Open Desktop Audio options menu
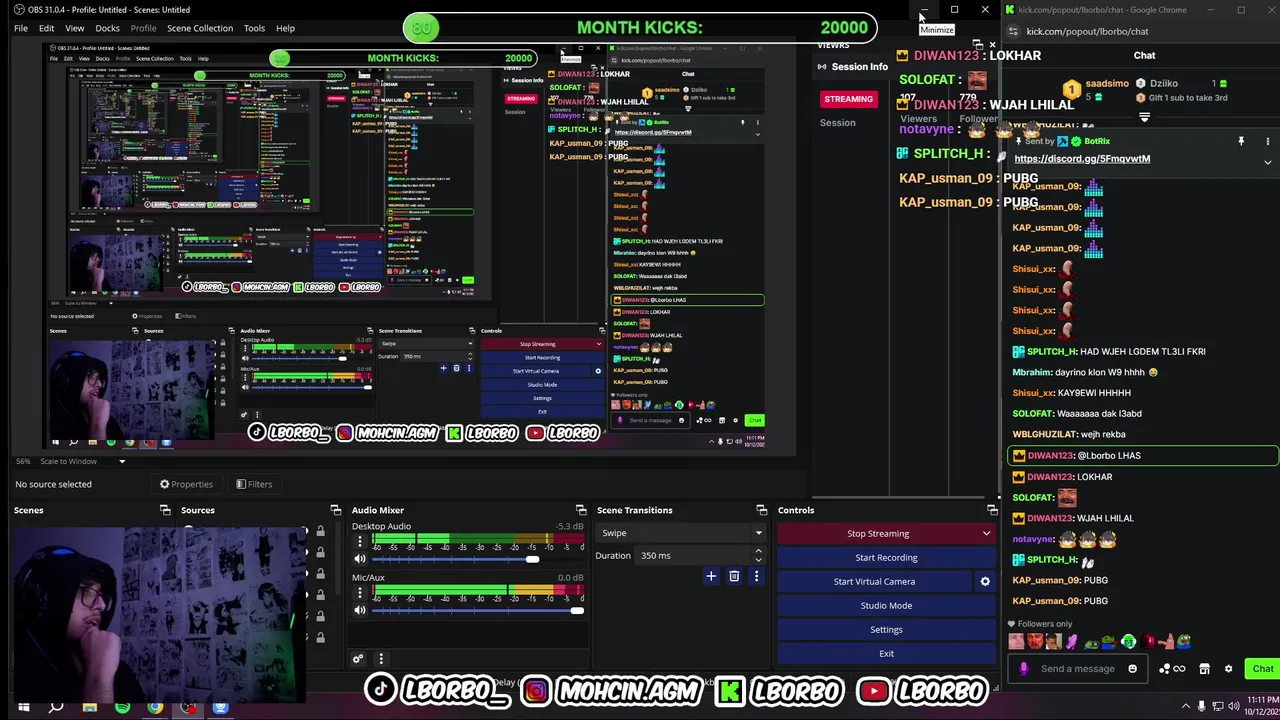1280x720 pixels. point(360,543)
